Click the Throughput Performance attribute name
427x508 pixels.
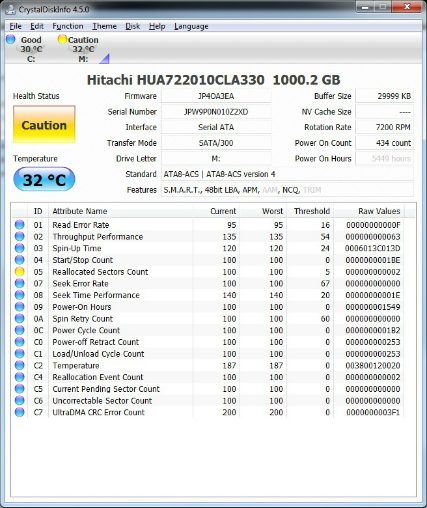98,237
